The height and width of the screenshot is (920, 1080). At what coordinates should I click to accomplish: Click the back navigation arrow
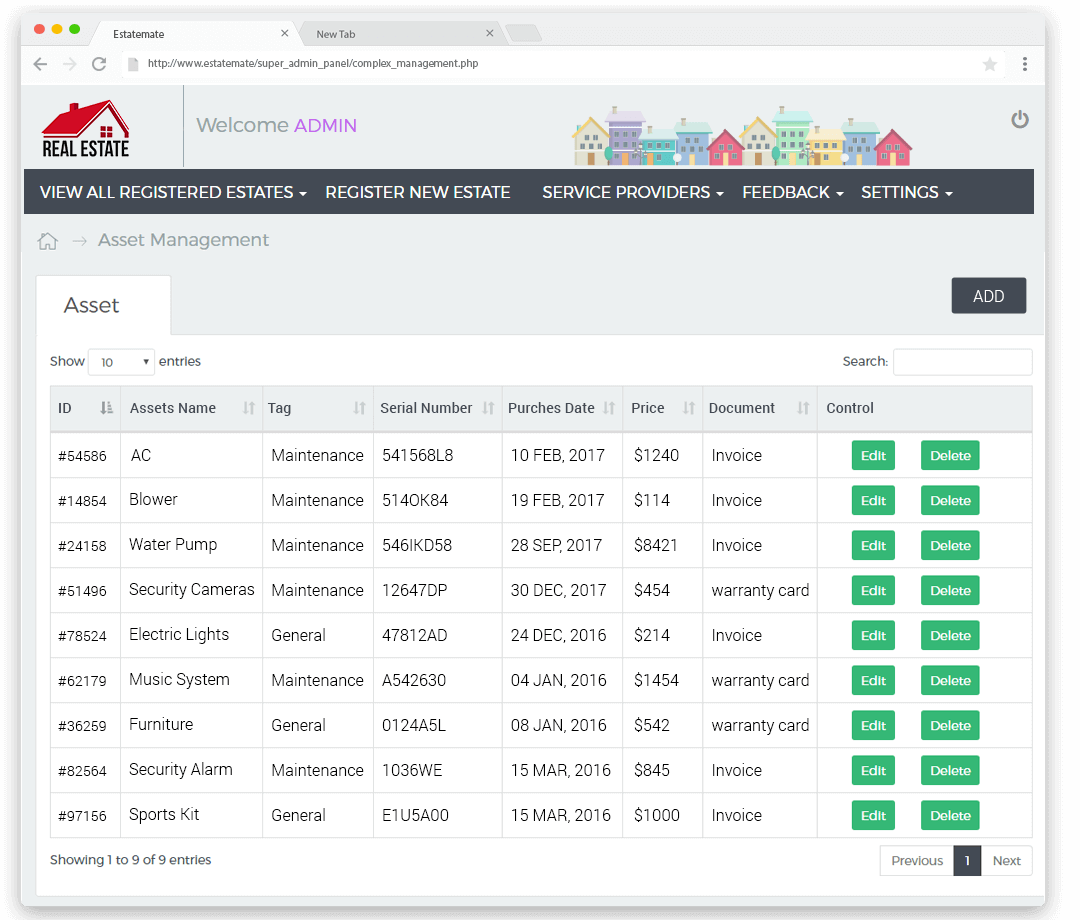point(39,63)
